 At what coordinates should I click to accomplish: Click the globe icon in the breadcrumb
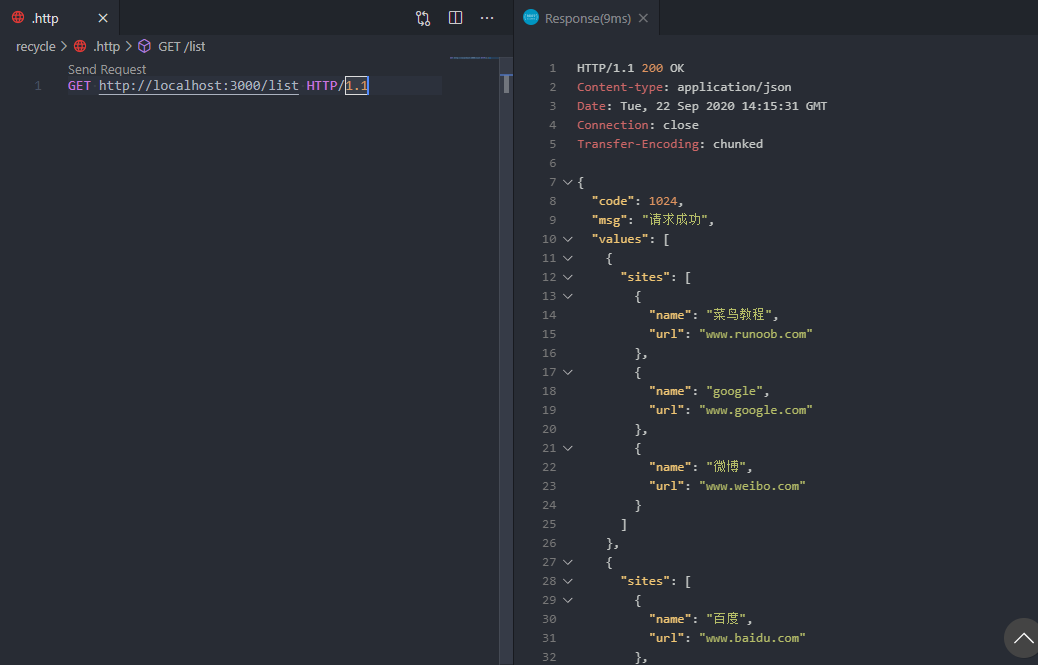pyautogui.click(x=80, y=46)
